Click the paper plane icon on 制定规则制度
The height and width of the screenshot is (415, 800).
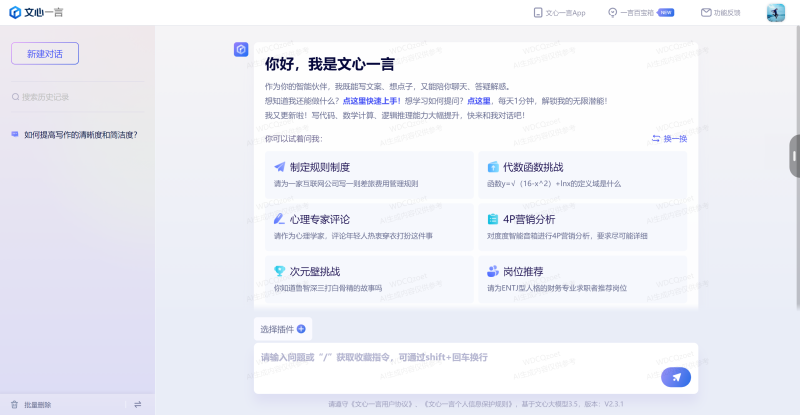pyautogui.click(x=280, y=167)
